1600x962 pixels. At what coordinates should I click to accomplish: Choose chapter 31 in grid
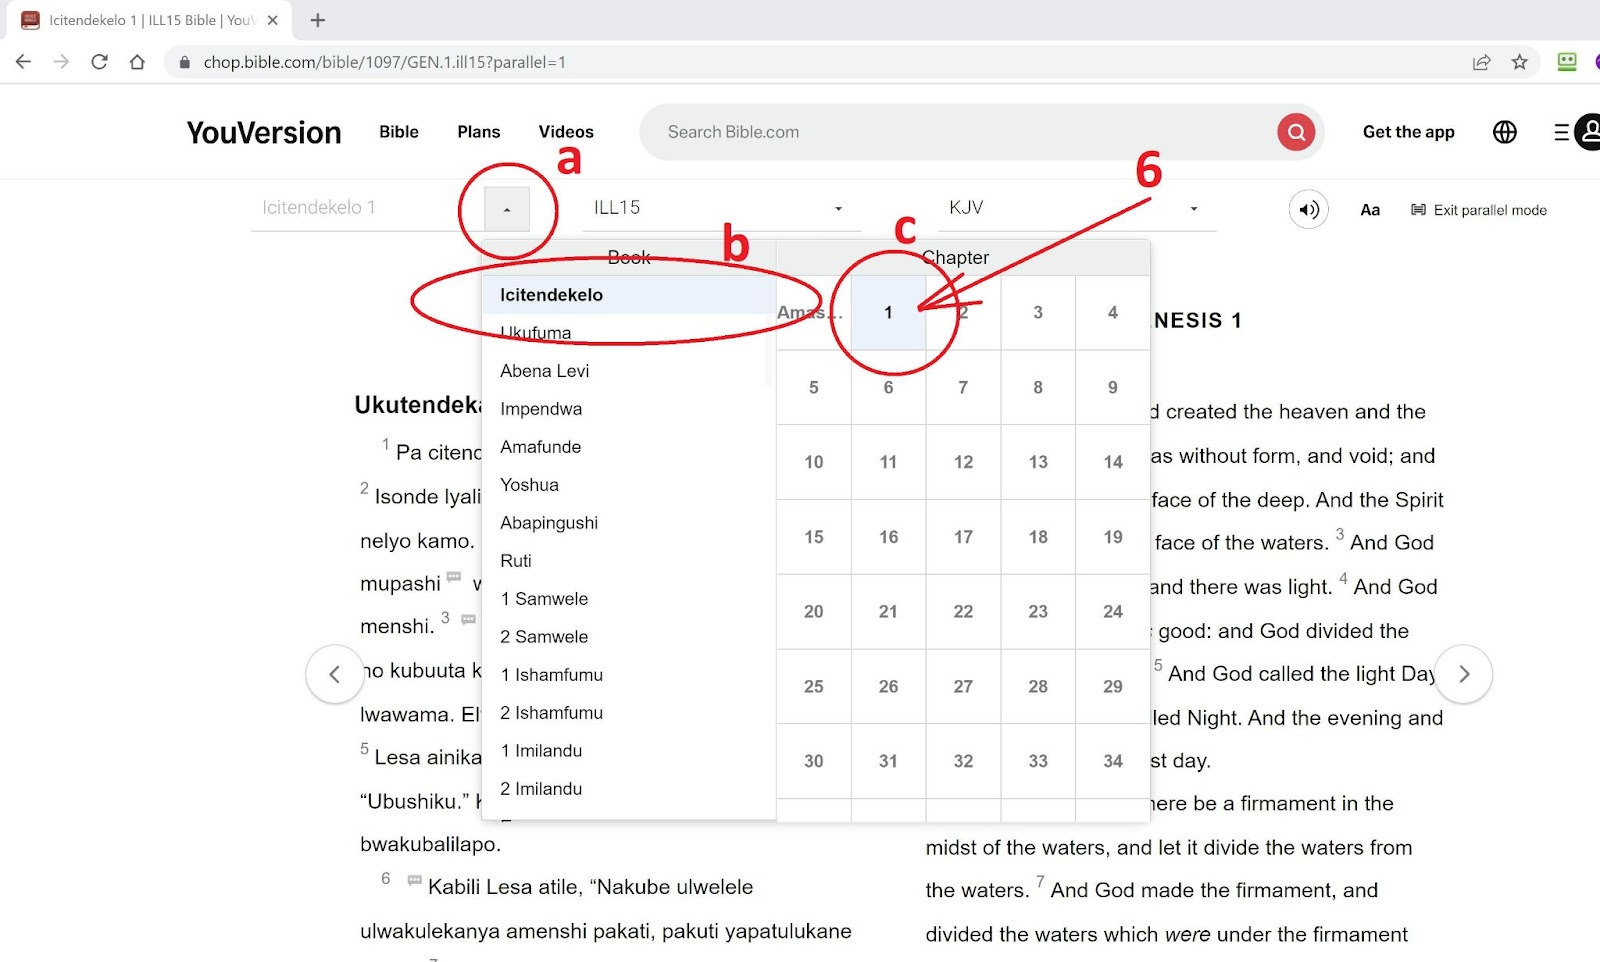pos(888,761)
